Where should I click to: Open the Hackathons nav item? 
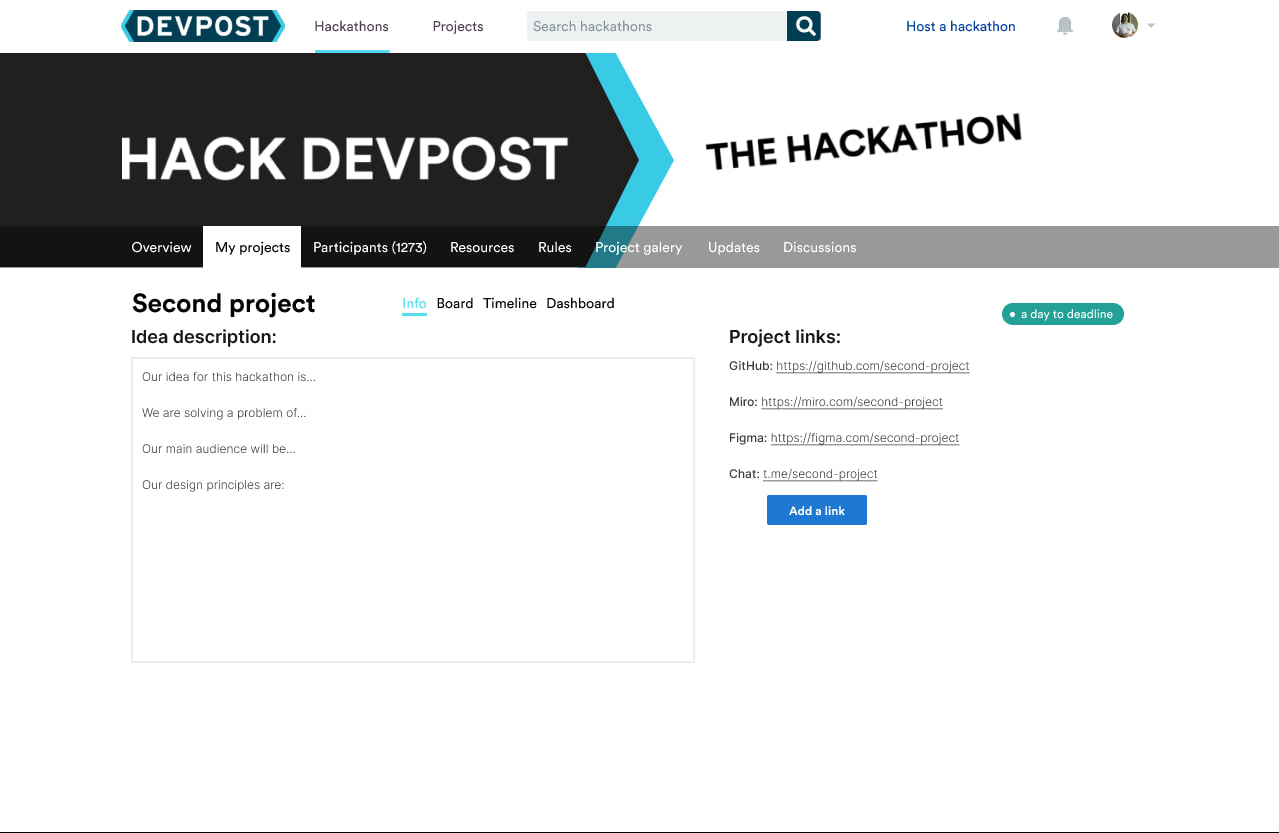(352, 26)
